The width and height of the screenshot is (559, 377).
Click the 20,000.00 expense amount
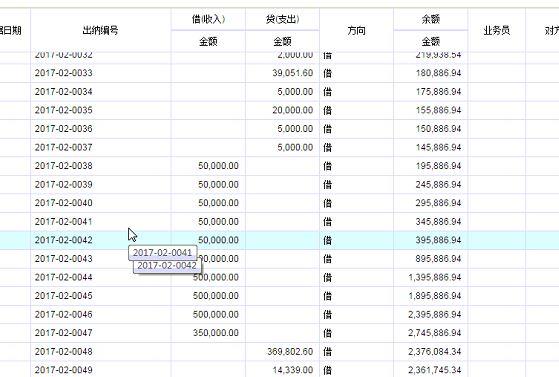click(x=293, y=110)
